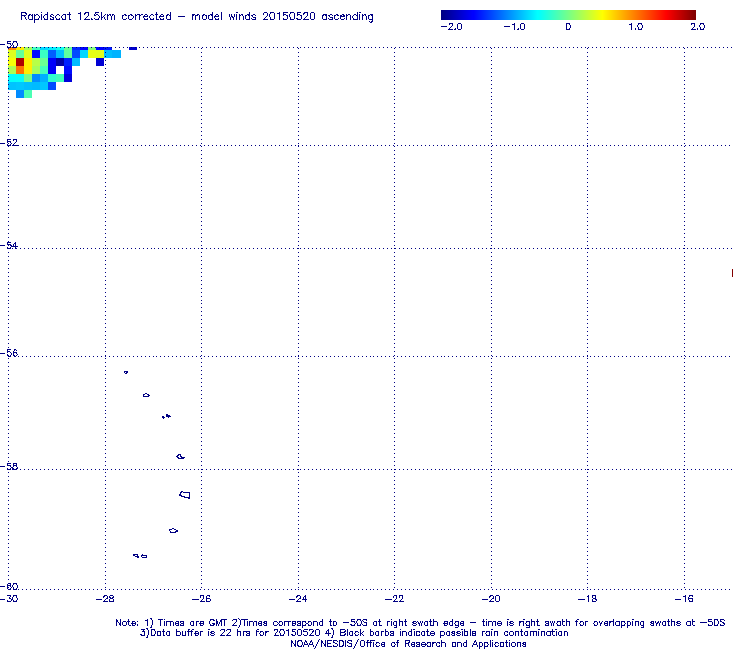Select the -26 longitude axis label
The height and width of the screenshot is (650, 740).
pyautogui.click(x=202, y=599)
